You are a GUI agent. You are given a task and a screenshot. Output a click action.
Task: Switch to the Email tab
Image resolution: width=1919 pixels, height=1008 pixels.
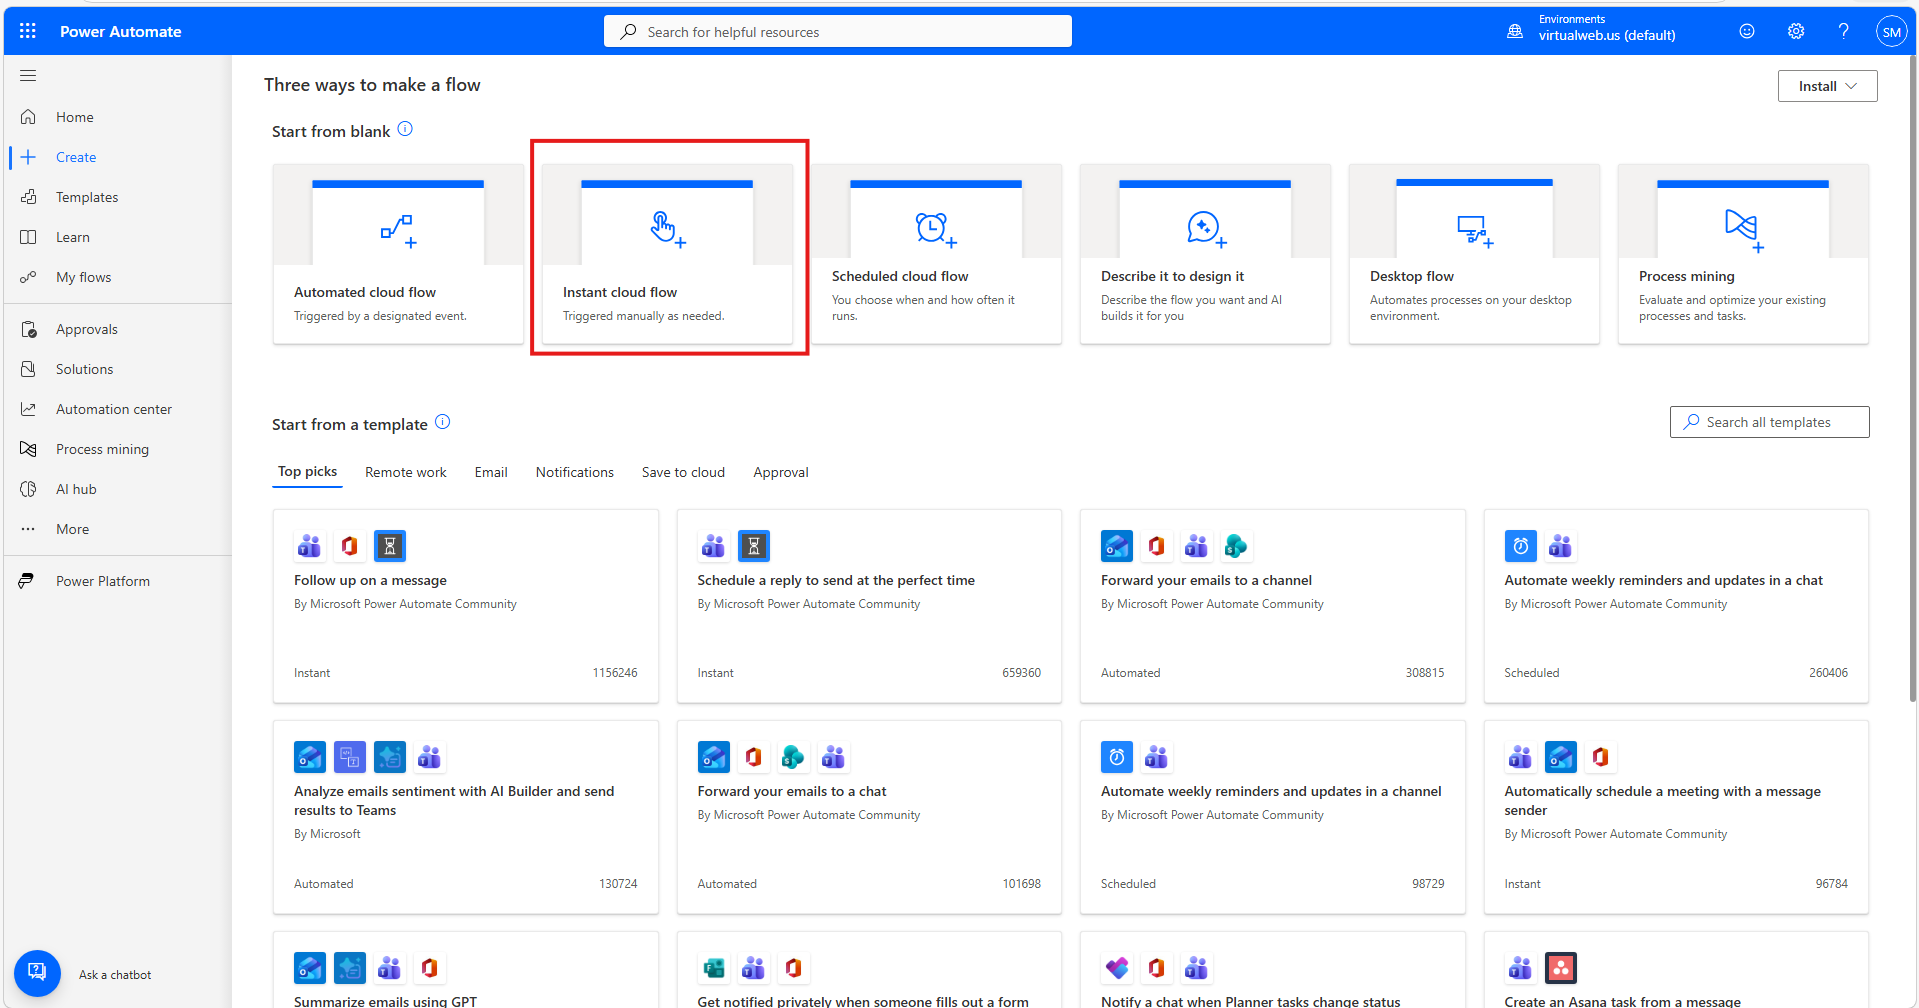pyautogui.click(x=491, y=472)
